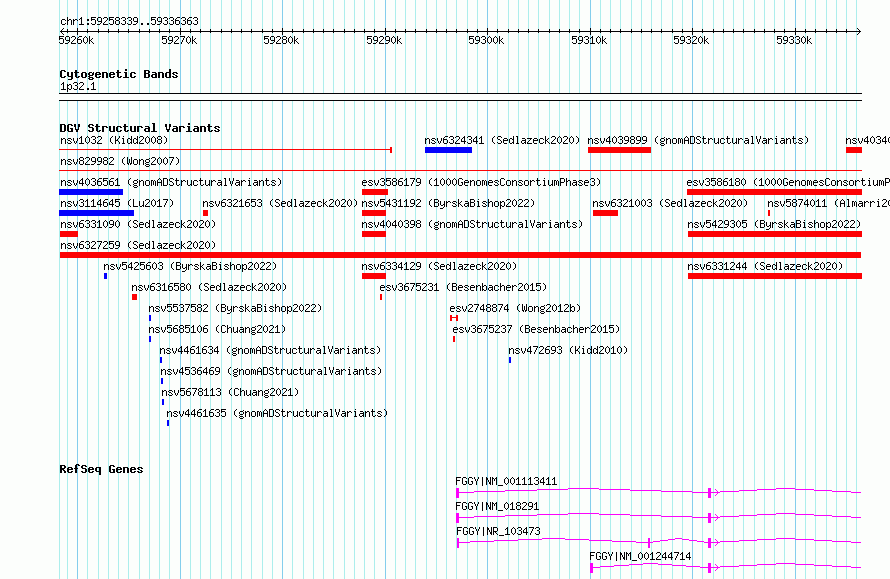Image resolution: width=890 pixels, height=579 pixels.
Task: Select the nsv829982 (Wong2007) variant label
Action: 120,161
